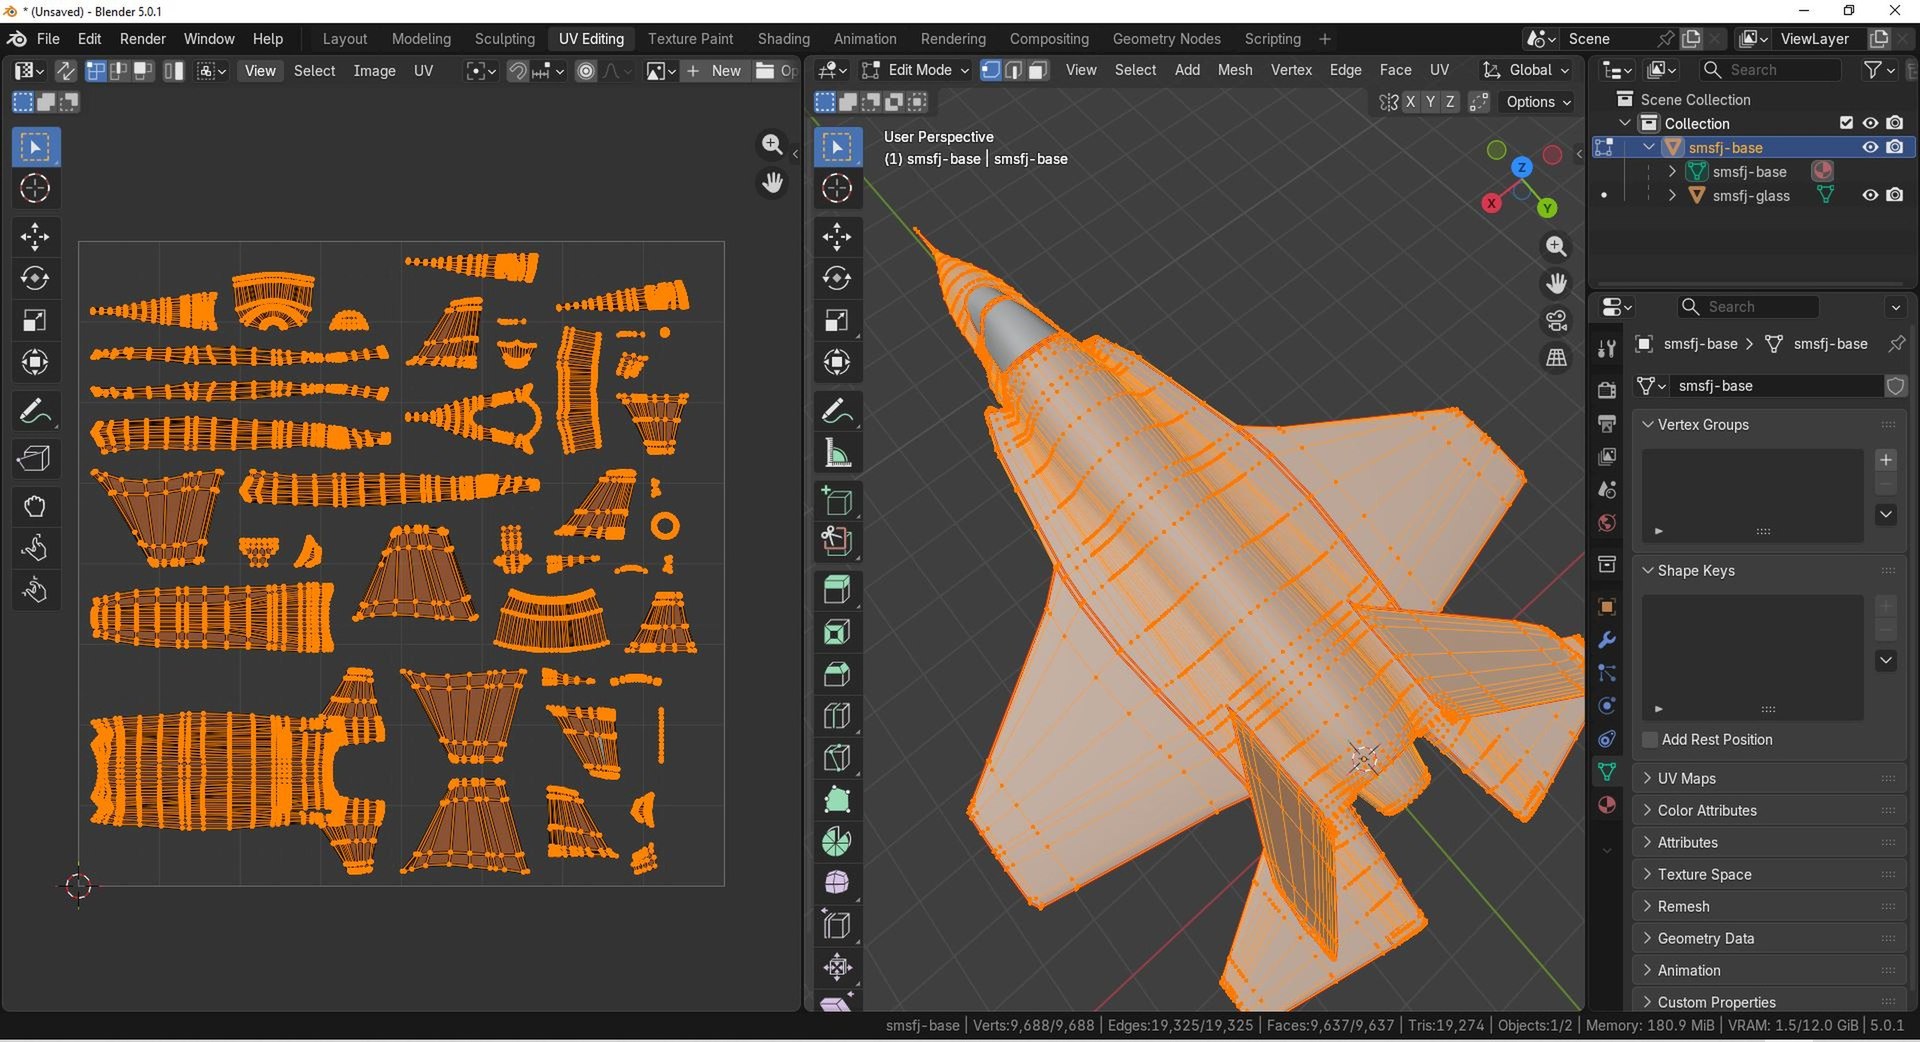This screenshot has width=1920, height=1042.
Task: Select the Rotate tool in the UV editor
Action: tap(35, 278)
